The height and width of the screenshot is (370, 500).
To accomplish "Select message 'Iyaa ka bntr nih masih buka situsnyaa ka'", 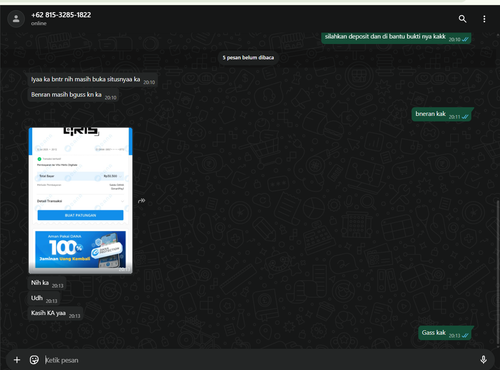I will pos(92,80).
